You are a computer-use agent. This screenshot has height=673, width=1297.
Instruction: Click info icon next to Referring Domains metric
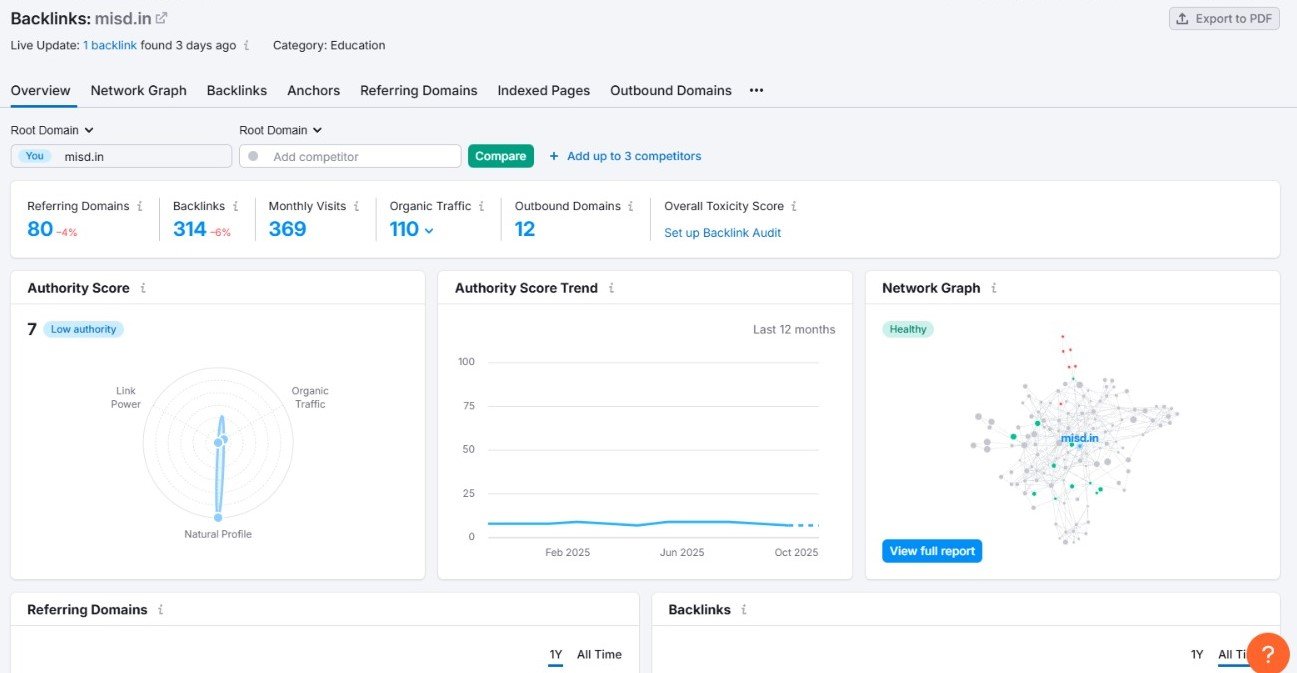pos(139,206)
